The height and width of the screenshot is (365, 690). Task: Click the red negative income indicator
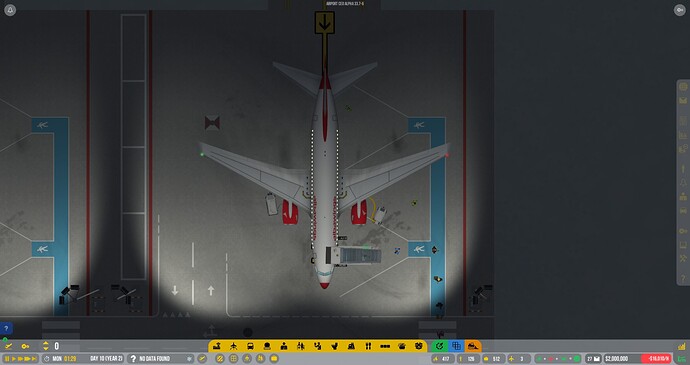tap(656, 359)
